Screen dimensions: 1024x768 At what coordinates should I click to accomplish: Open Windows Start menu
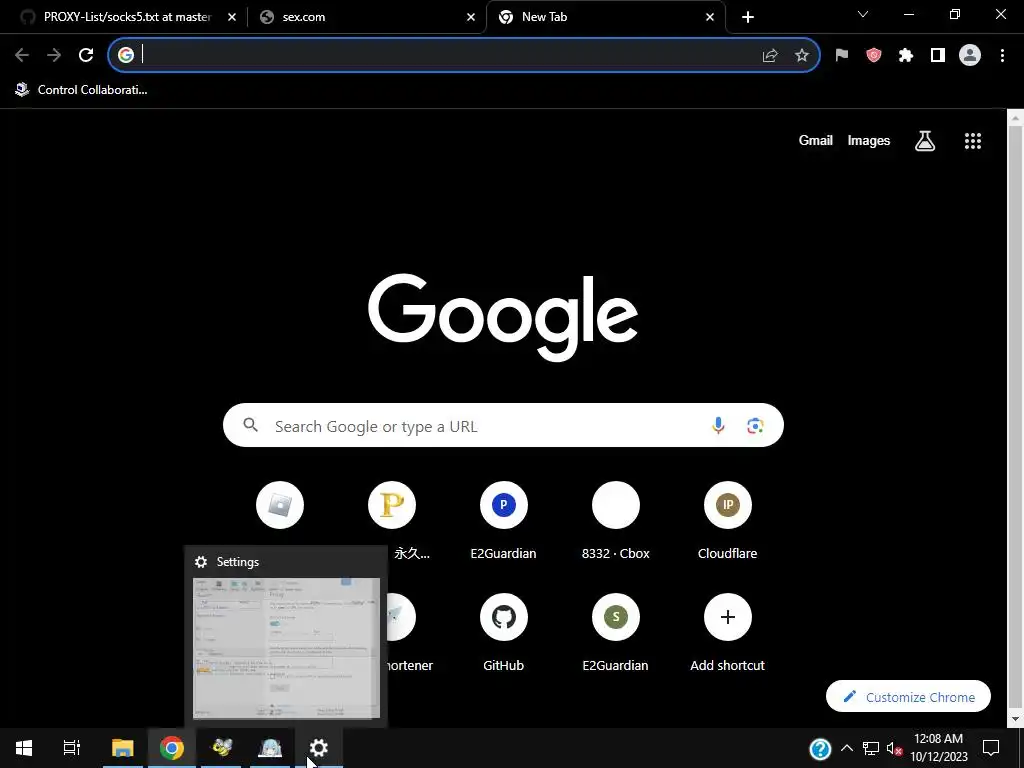(24, 748)
